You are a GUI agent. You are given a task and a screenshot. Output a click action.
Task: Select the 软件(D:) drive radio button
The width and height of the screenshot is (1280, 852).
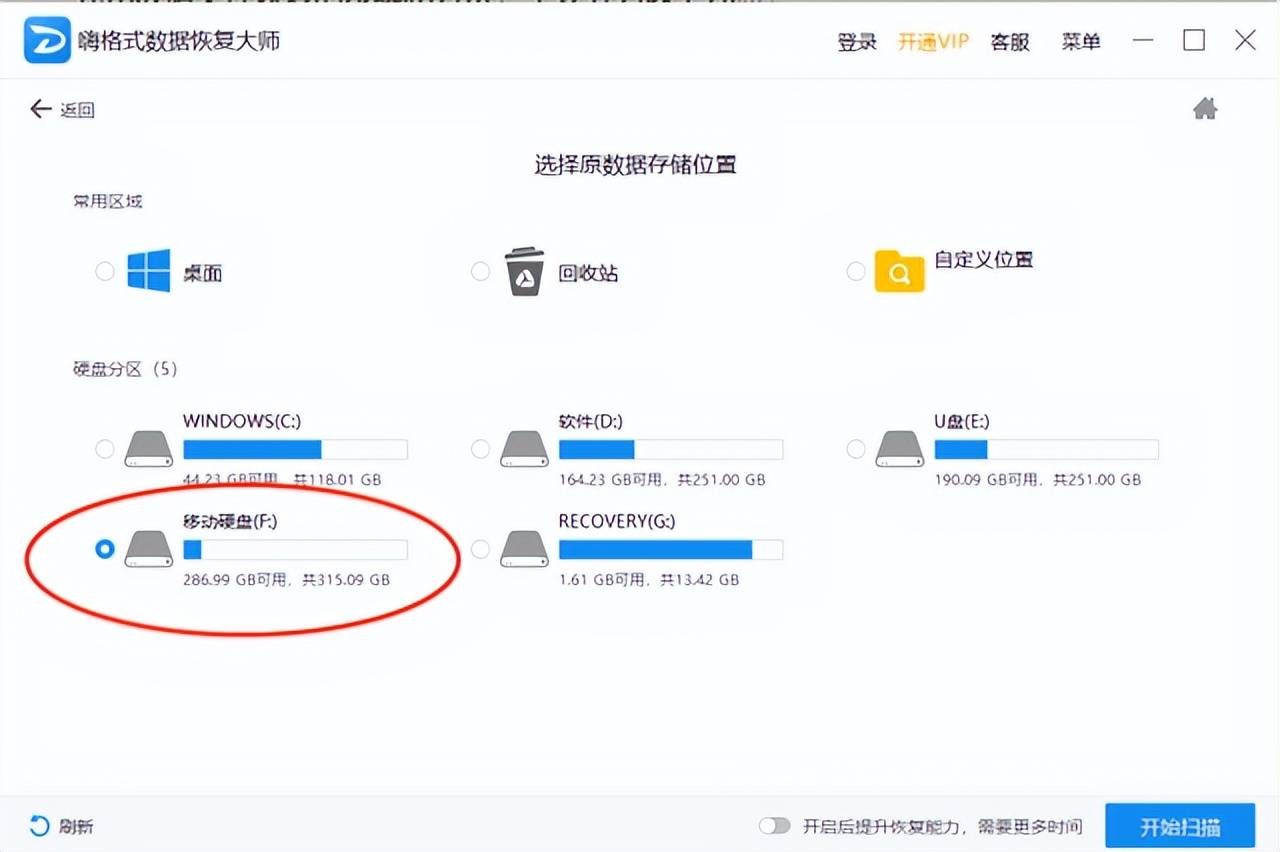point(480,449)
